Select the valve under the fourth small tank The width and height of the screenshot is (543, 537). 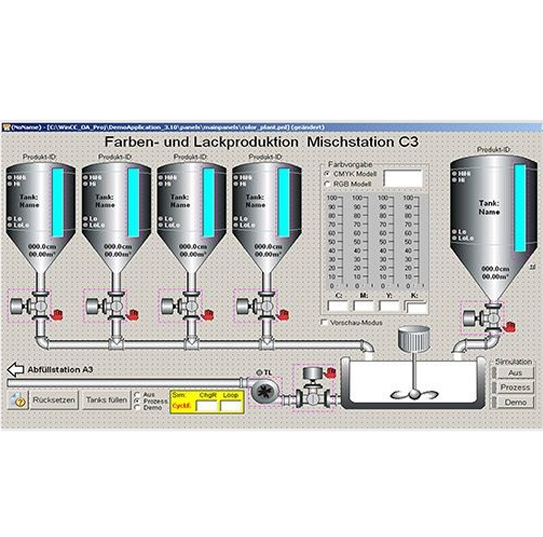point(255,306)
